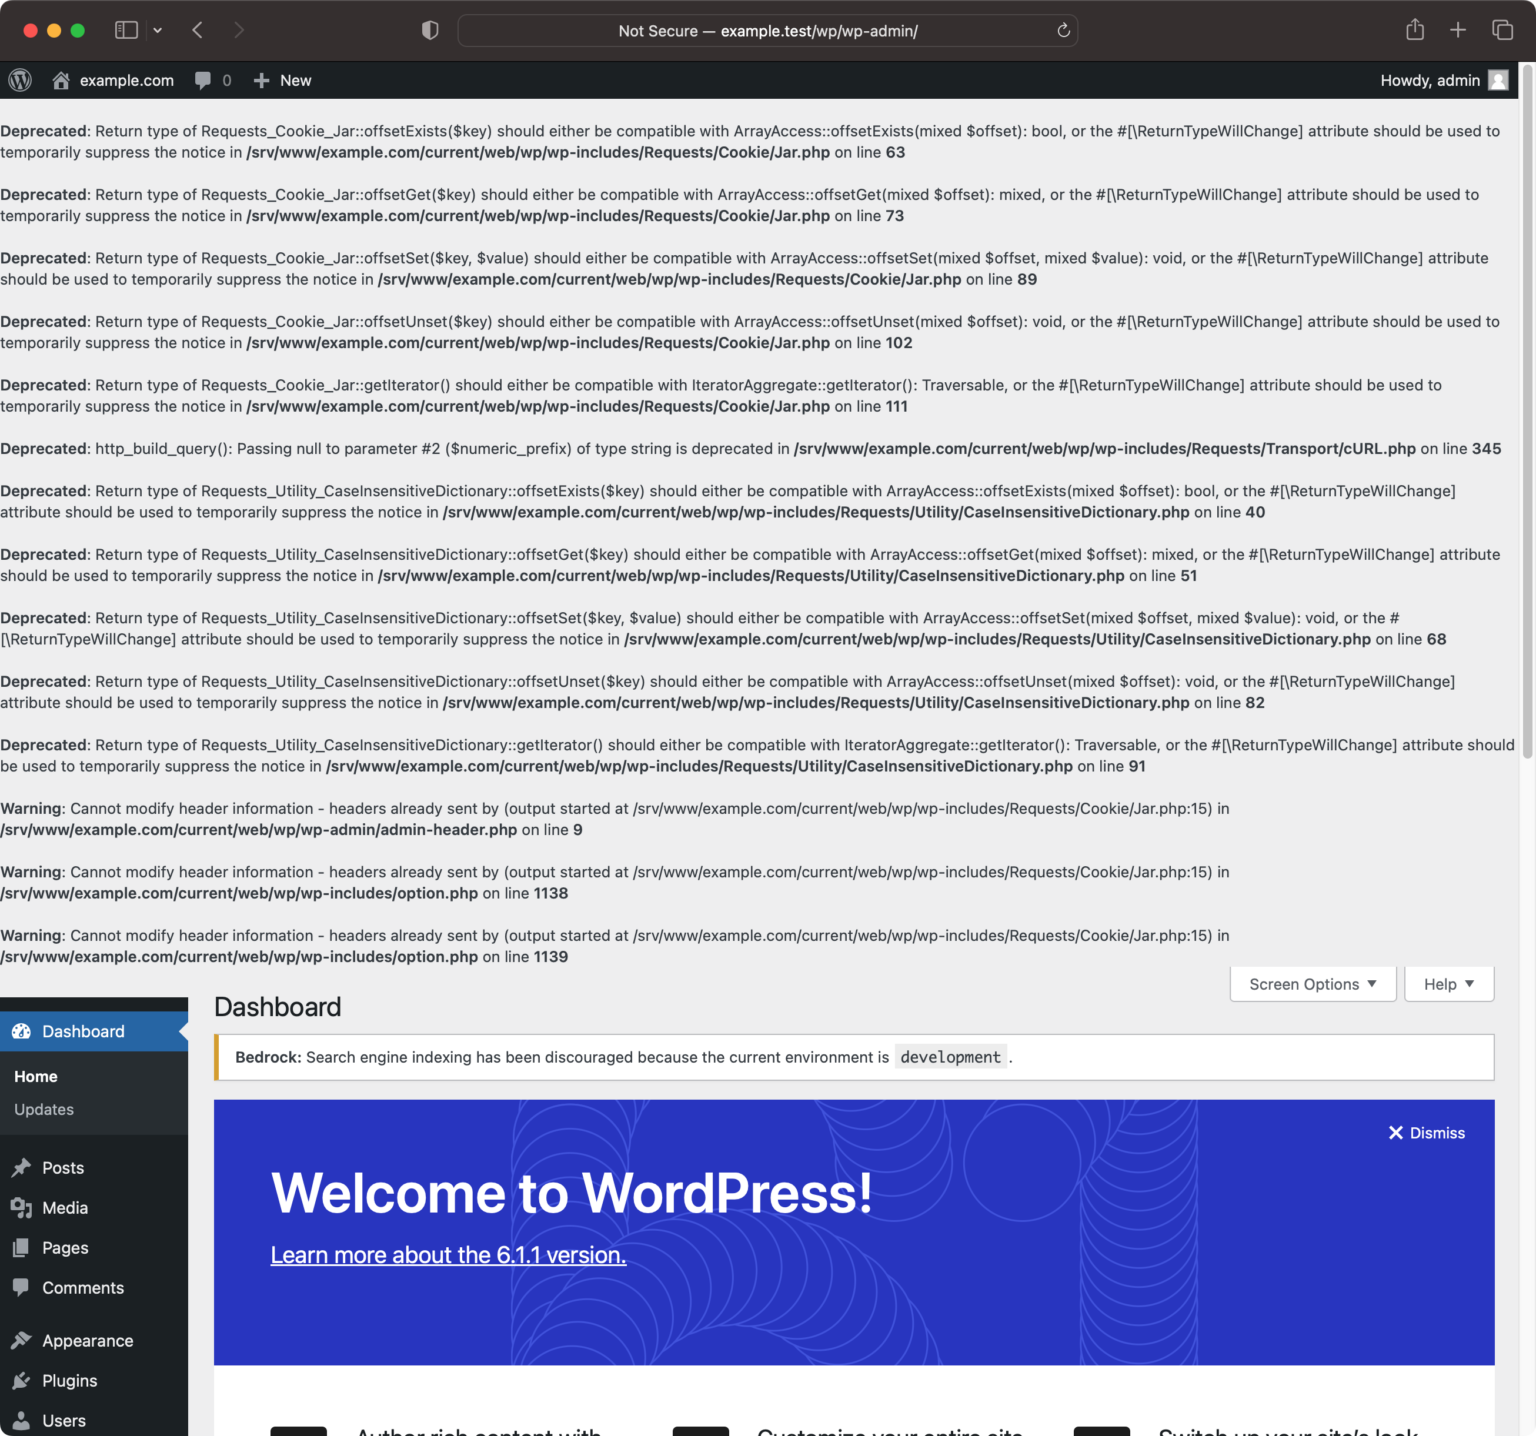The image size is (1536, 1436).
Task: Reload the page with the refresh icon
Action: click(1063, 30)
